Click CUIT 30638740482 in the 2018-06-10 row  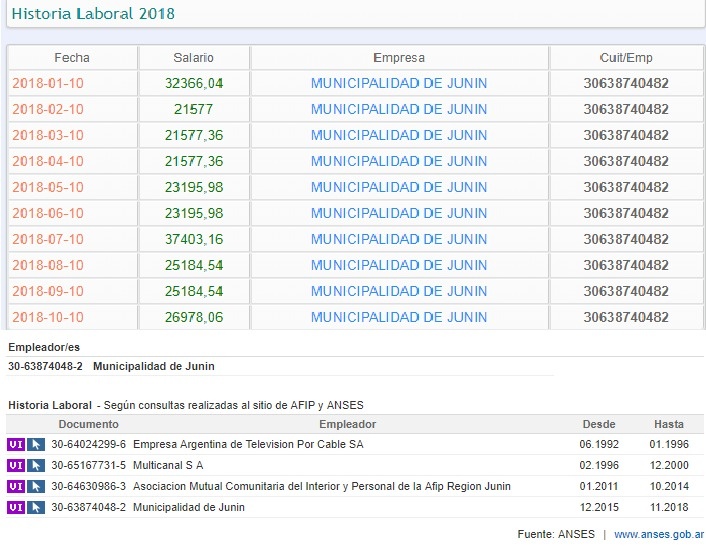point(626,213)
